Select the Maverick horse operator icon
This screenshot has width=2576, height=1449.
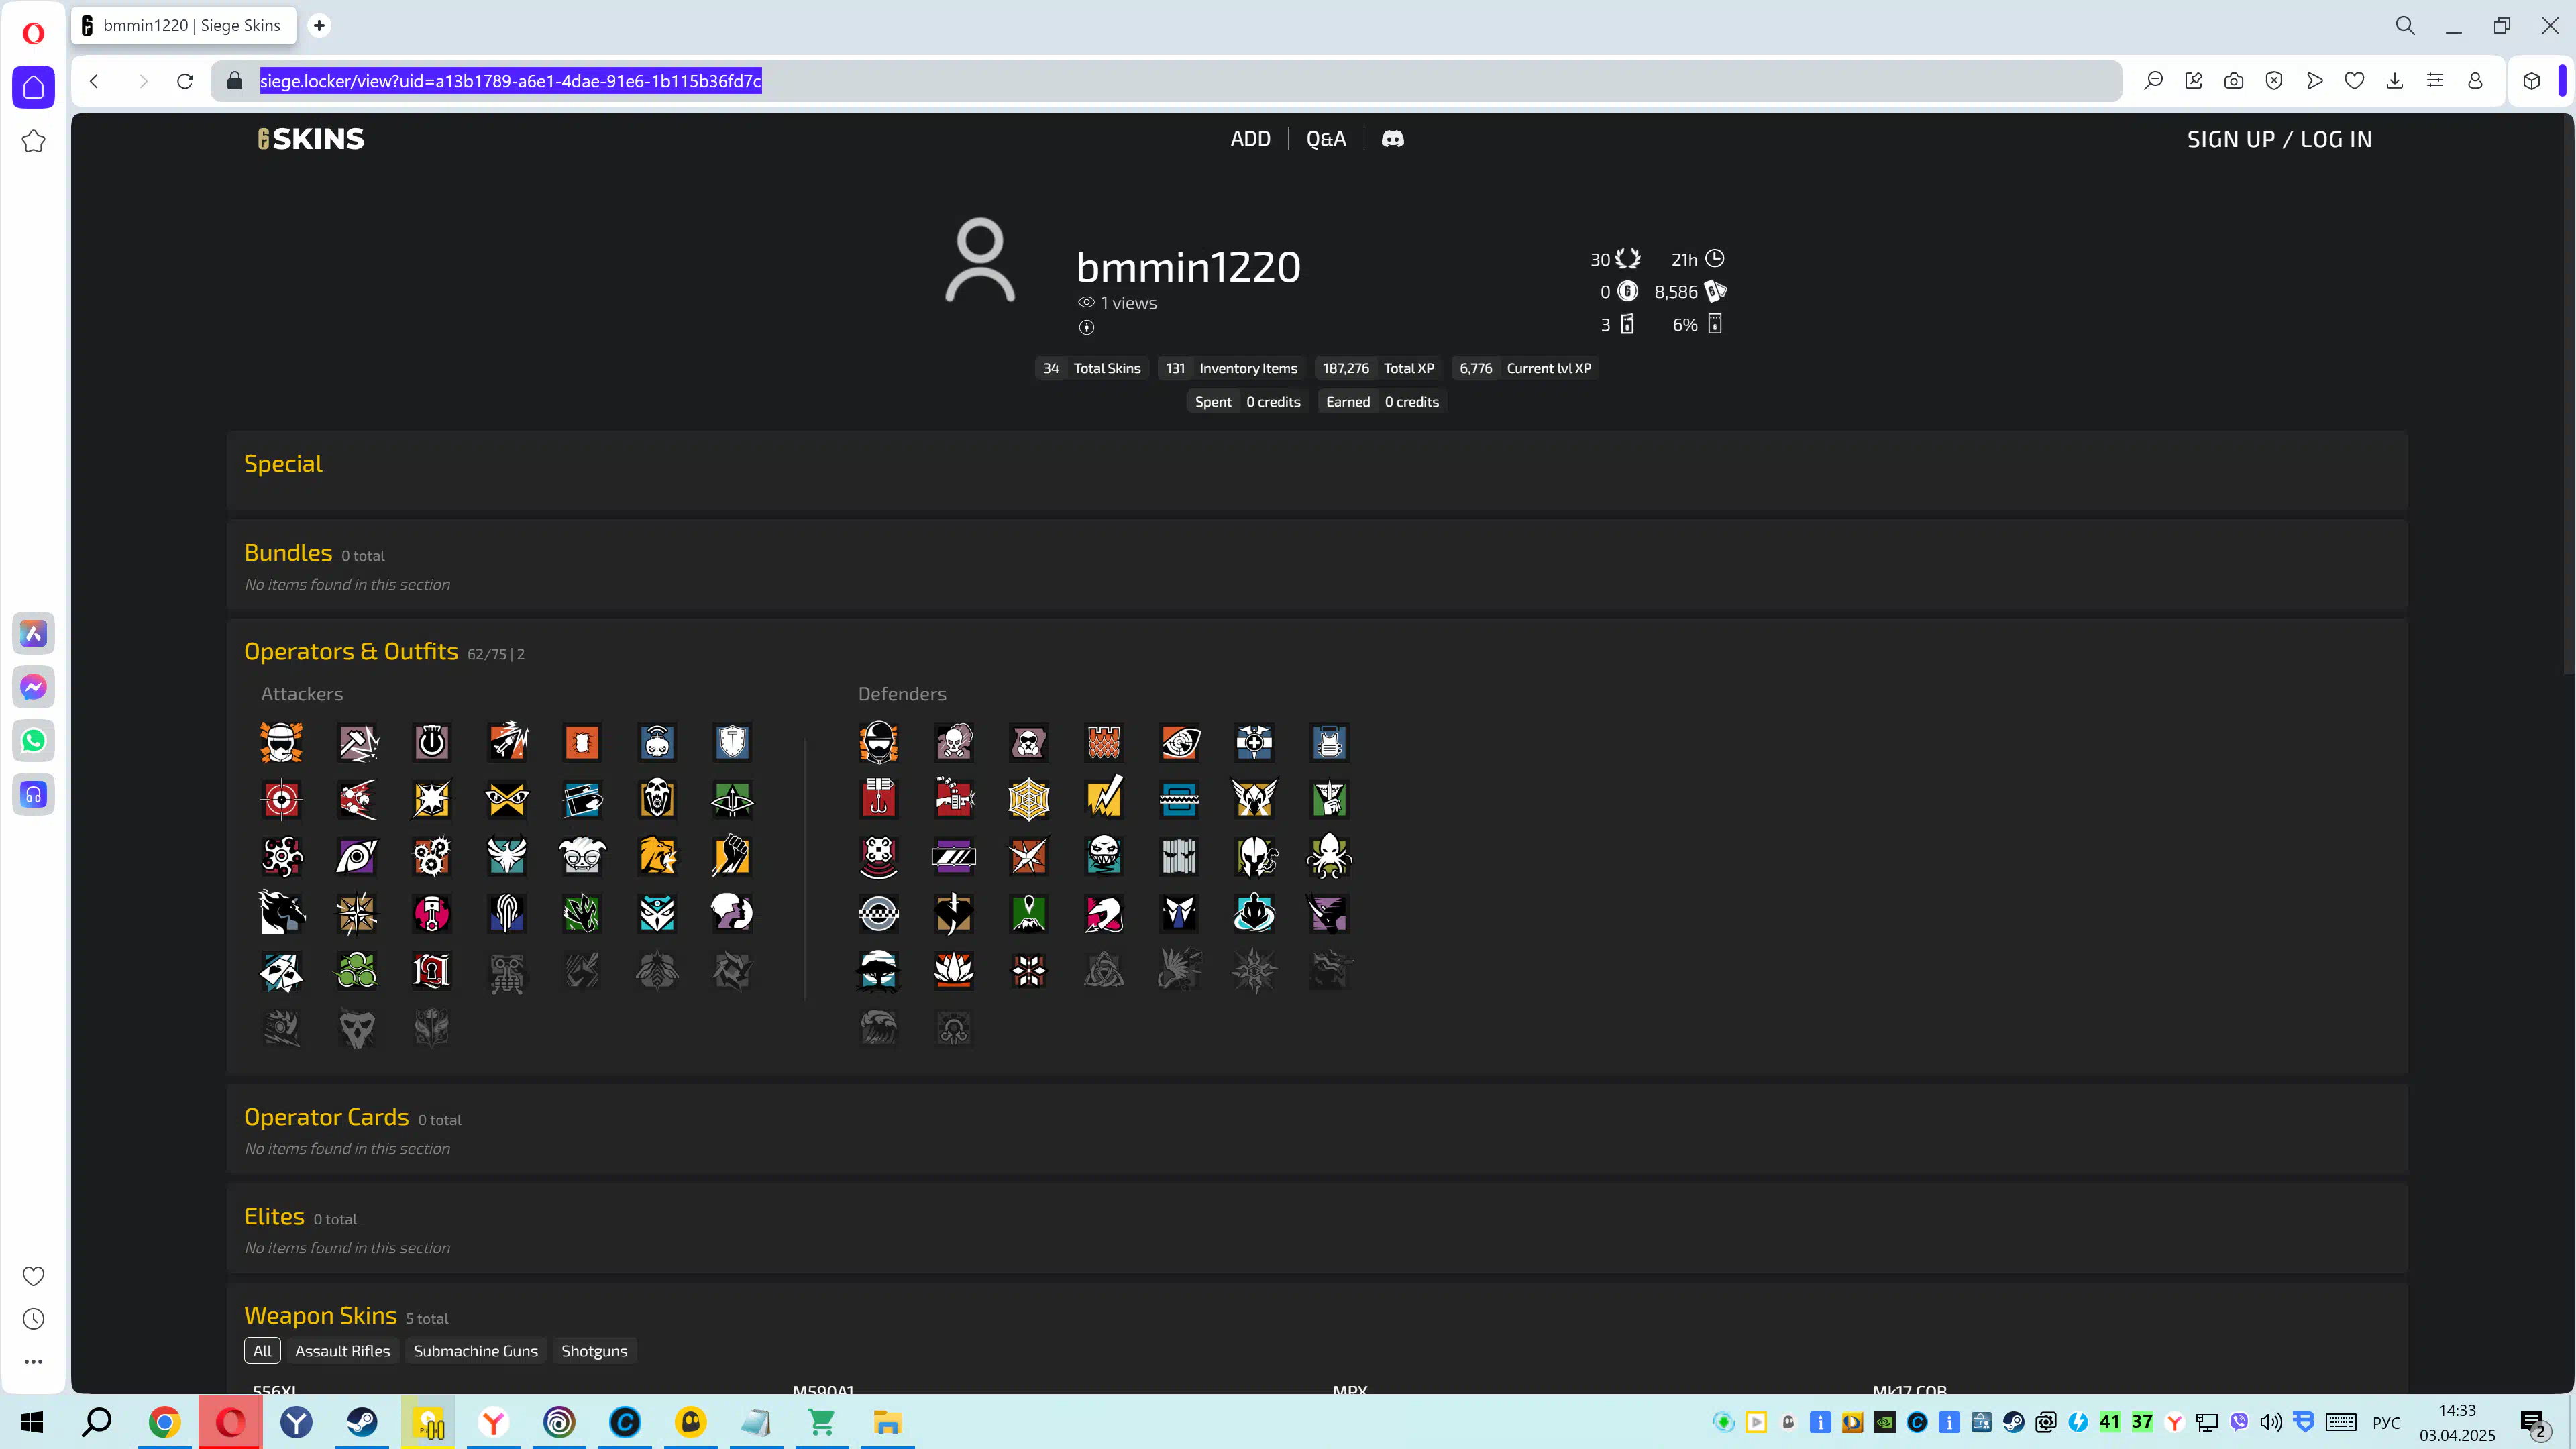coord(282,913)
